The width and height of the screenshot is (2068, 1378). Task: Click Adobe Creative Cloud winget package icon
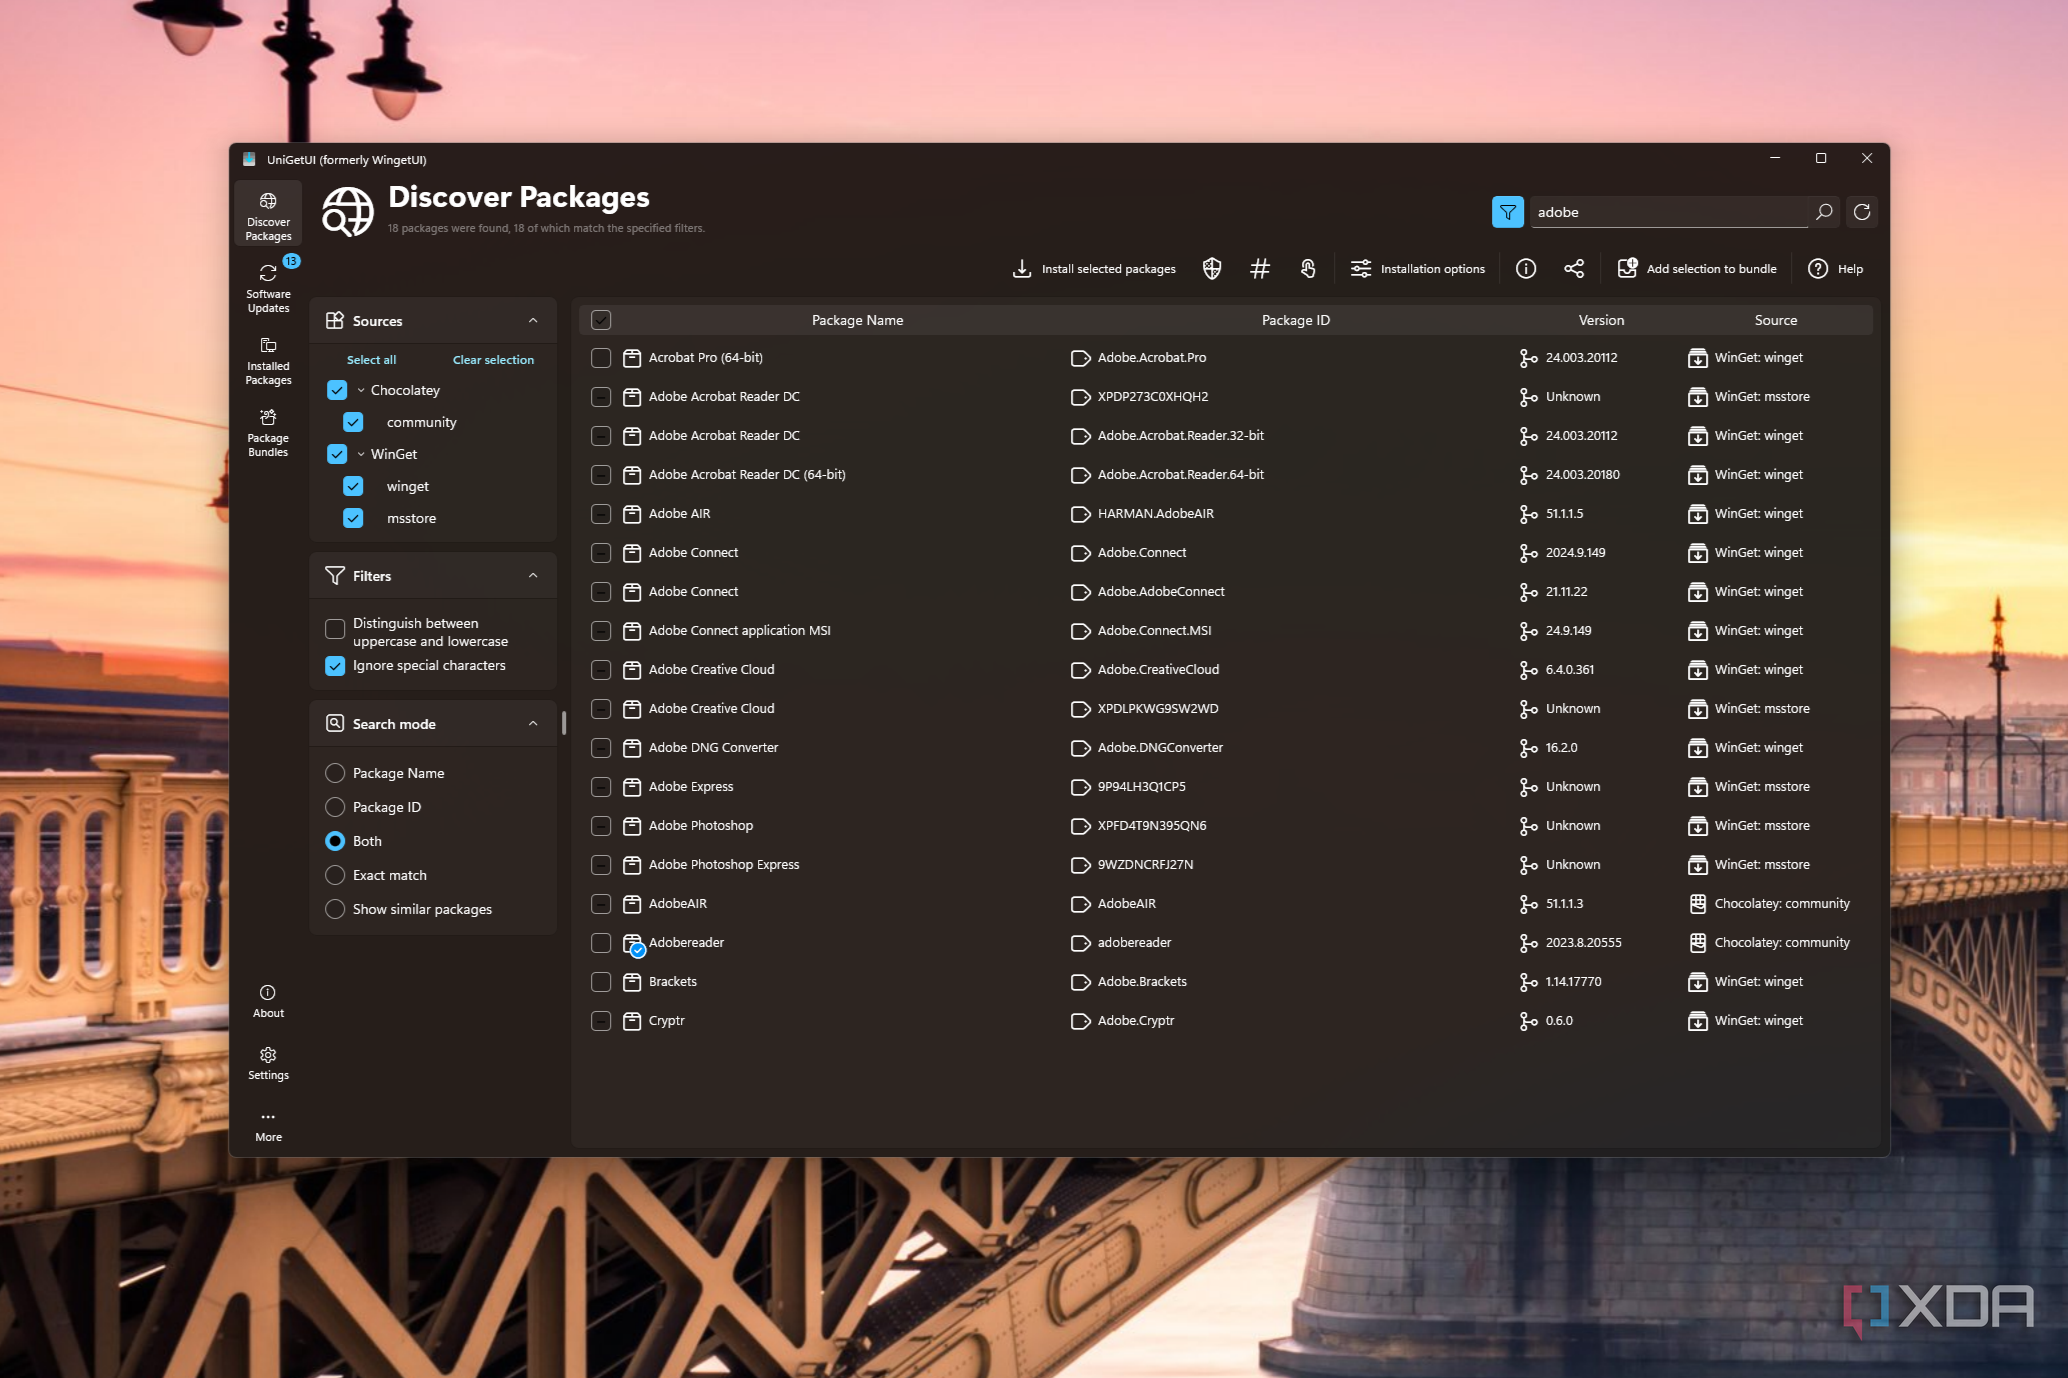click(x=632, y=670)
